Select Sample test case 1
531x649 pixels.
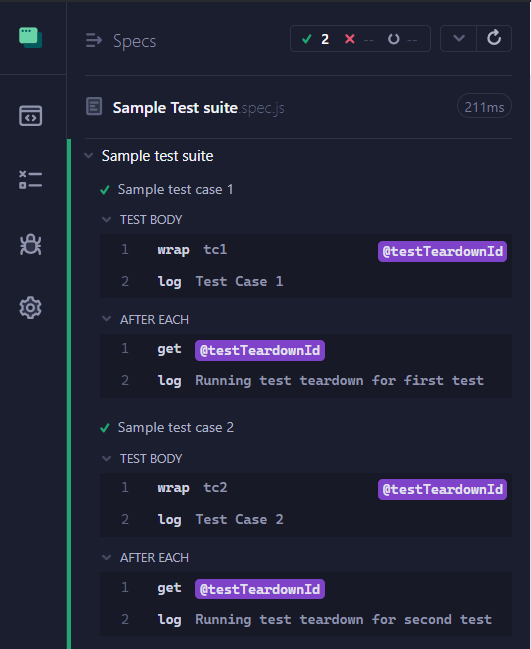(175, 190)
